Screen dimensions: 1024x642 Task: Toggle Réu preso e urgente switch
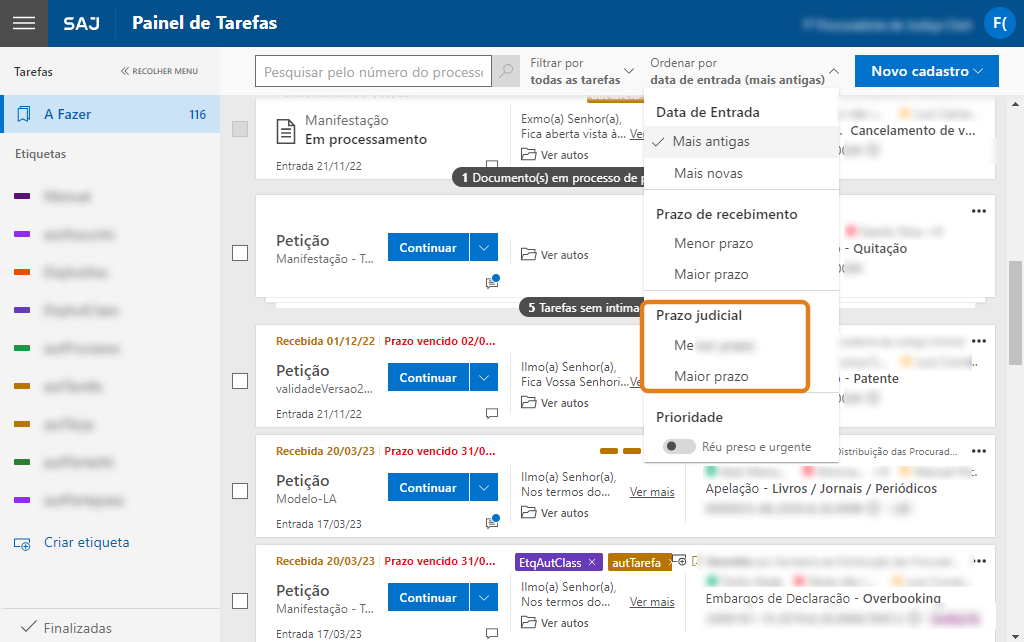tap(680, 447)
